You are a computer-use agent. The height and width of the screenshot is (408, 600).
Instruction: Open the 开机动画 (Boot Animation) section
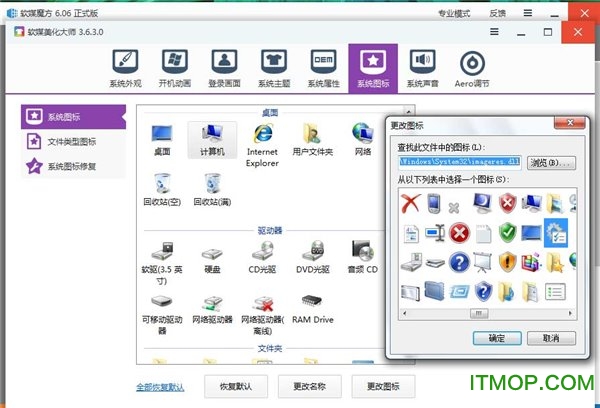172,68
